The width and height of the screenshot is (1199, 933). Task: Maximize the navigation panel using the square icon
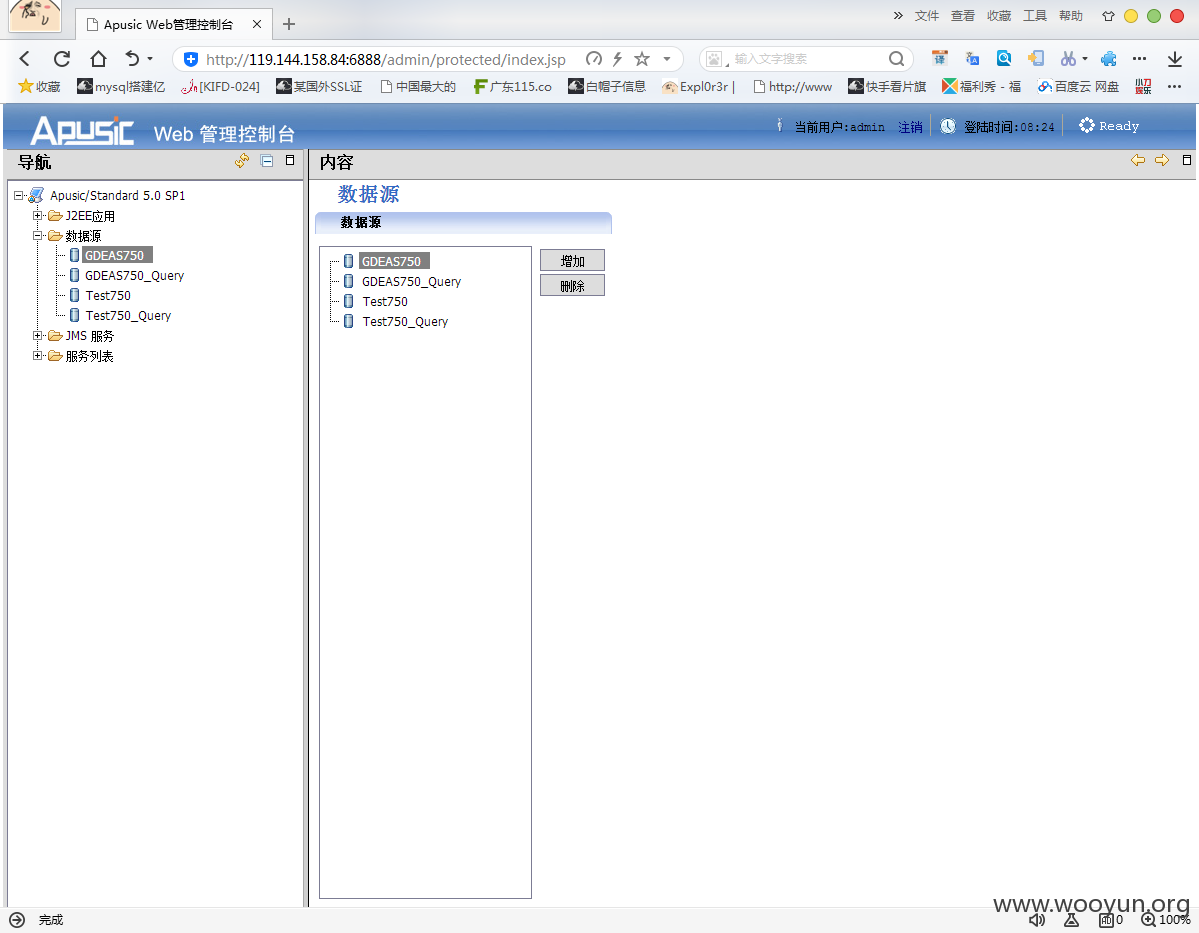point(290,161)
